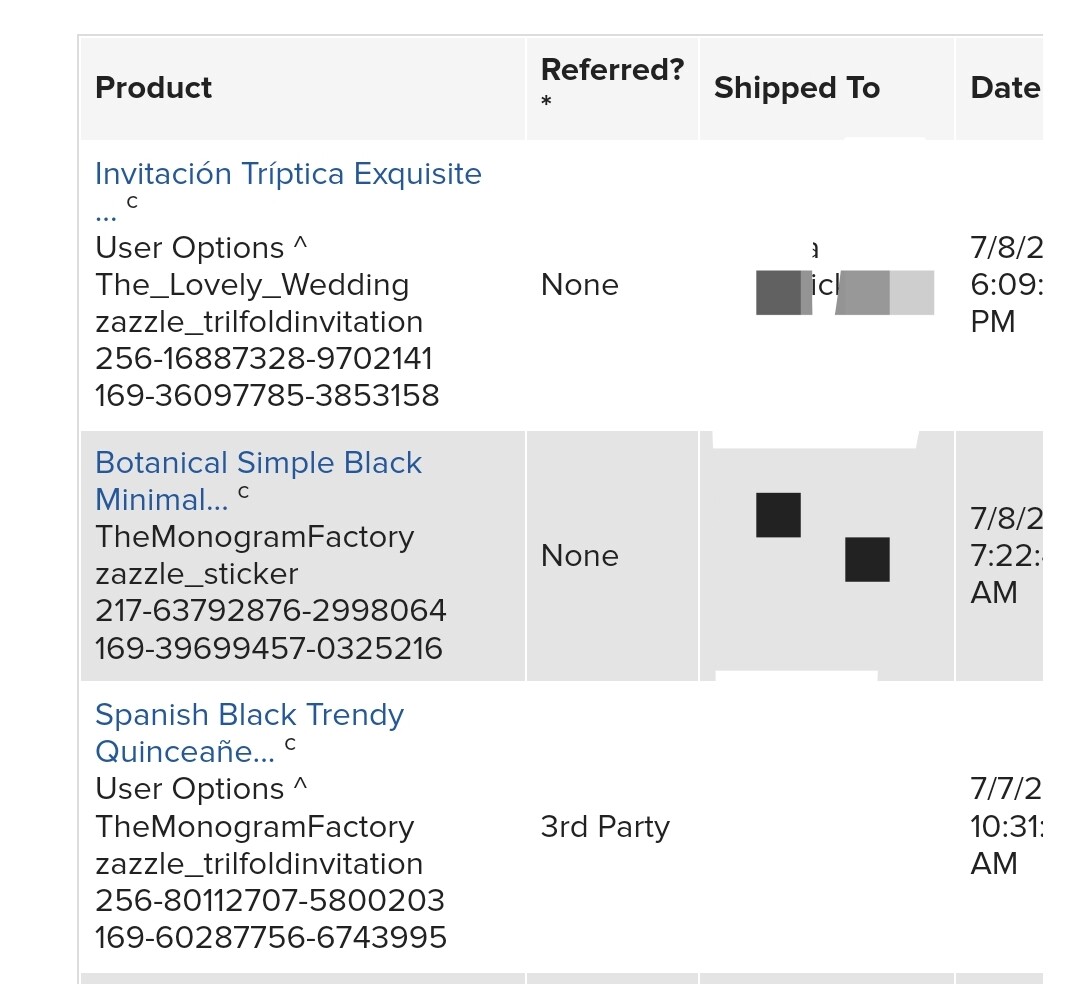Click the Referred? column header
Viewport: 1080px width, 984px height.
[x=612, y=70]
